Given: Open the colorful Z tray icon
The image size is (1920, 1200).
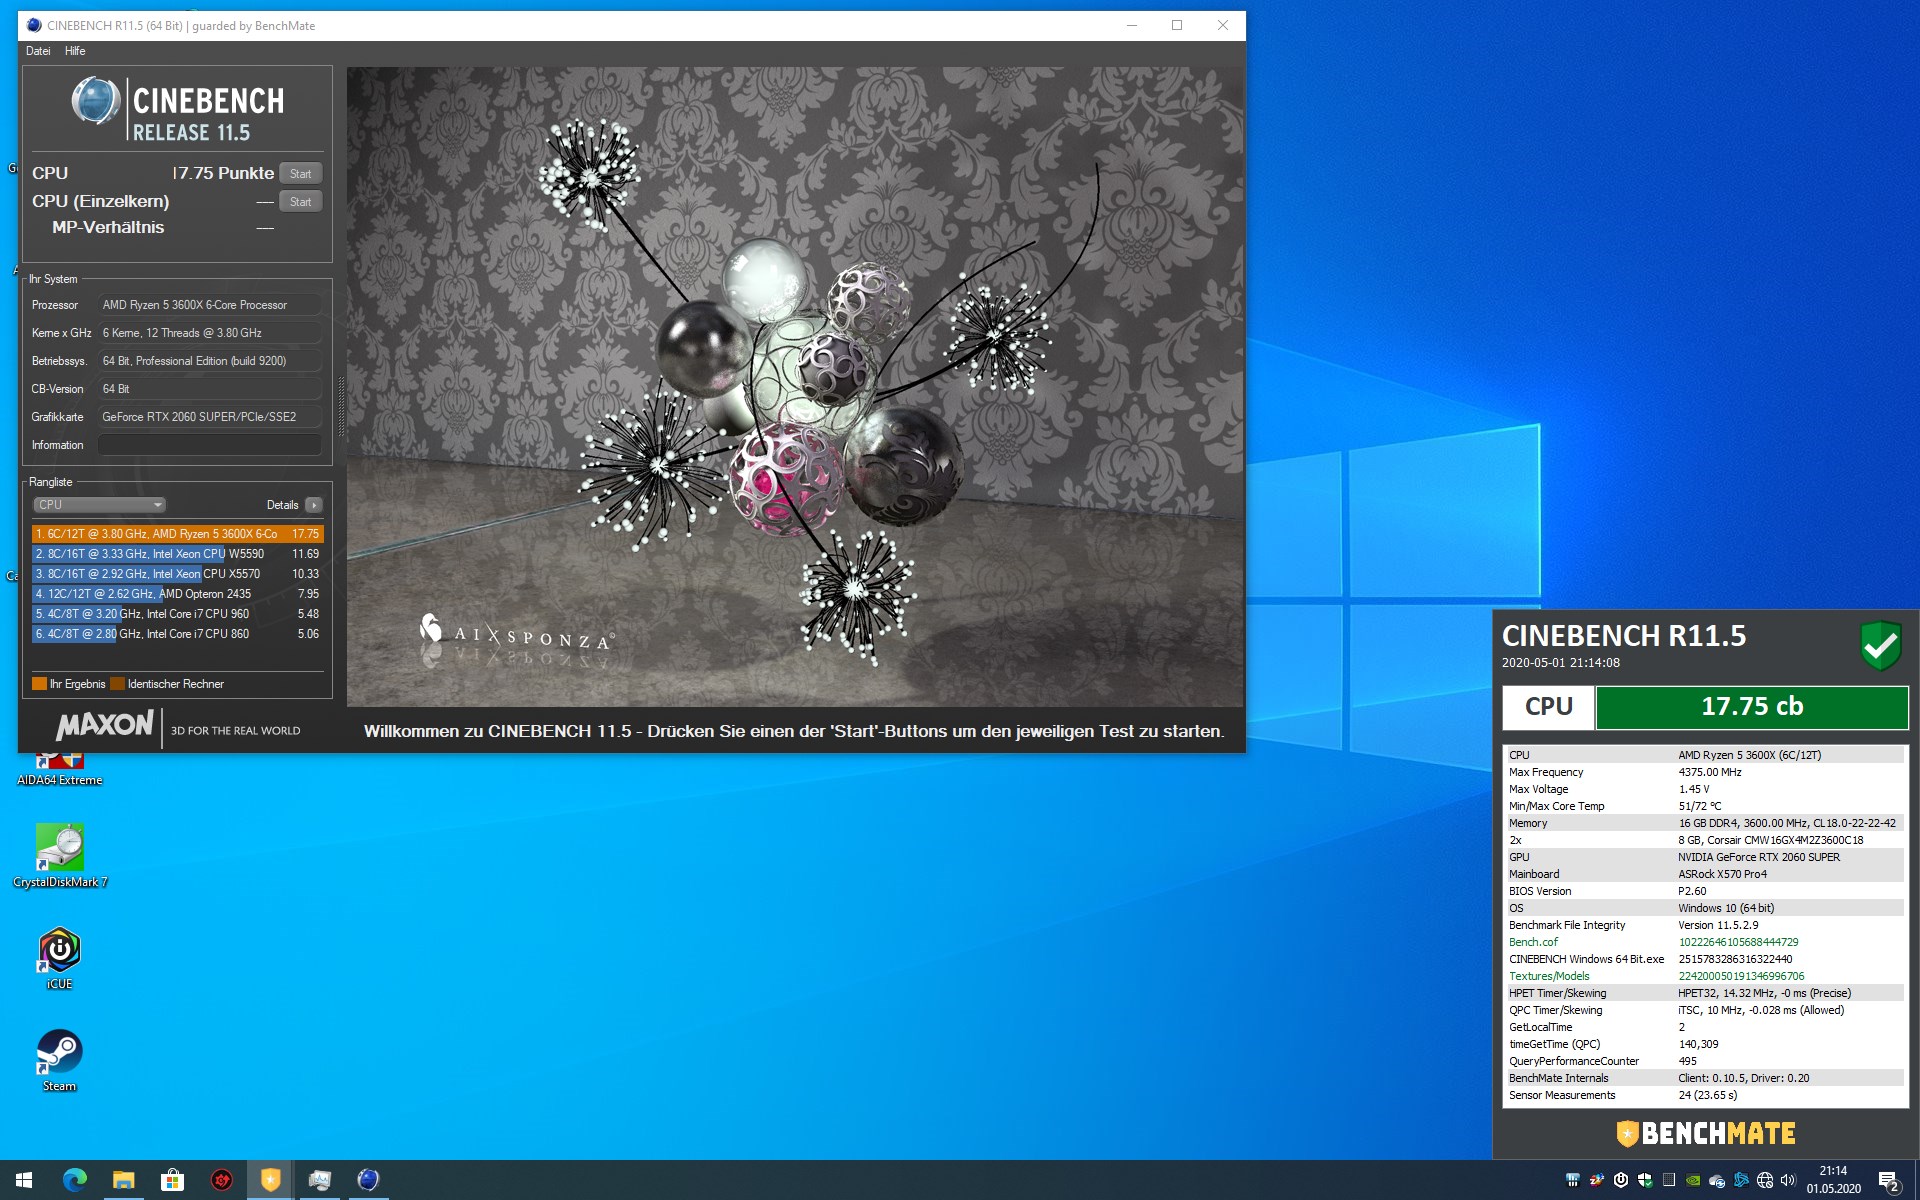Looking at the screenshot, I should 1597,1180.
